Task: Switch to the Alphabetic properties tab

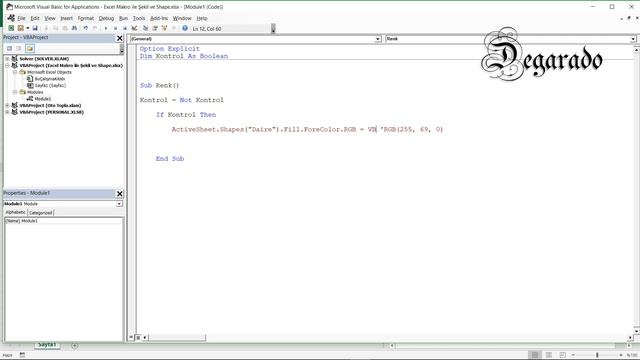Action: 16,212
